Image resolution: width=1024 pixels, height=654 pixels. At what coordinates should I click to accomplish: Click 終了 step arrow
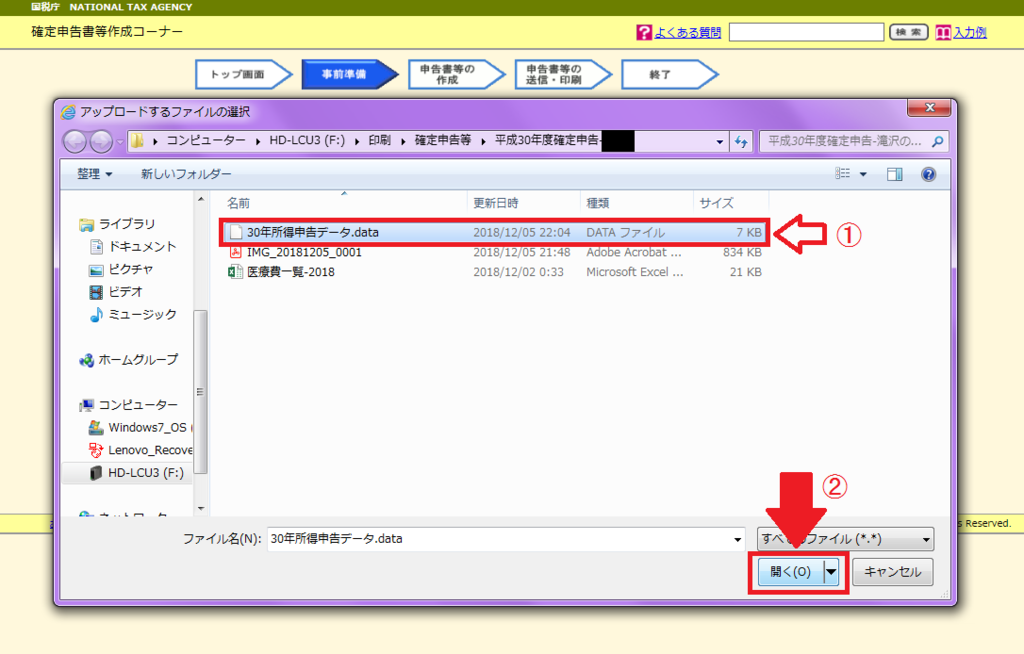click(669, 74)
